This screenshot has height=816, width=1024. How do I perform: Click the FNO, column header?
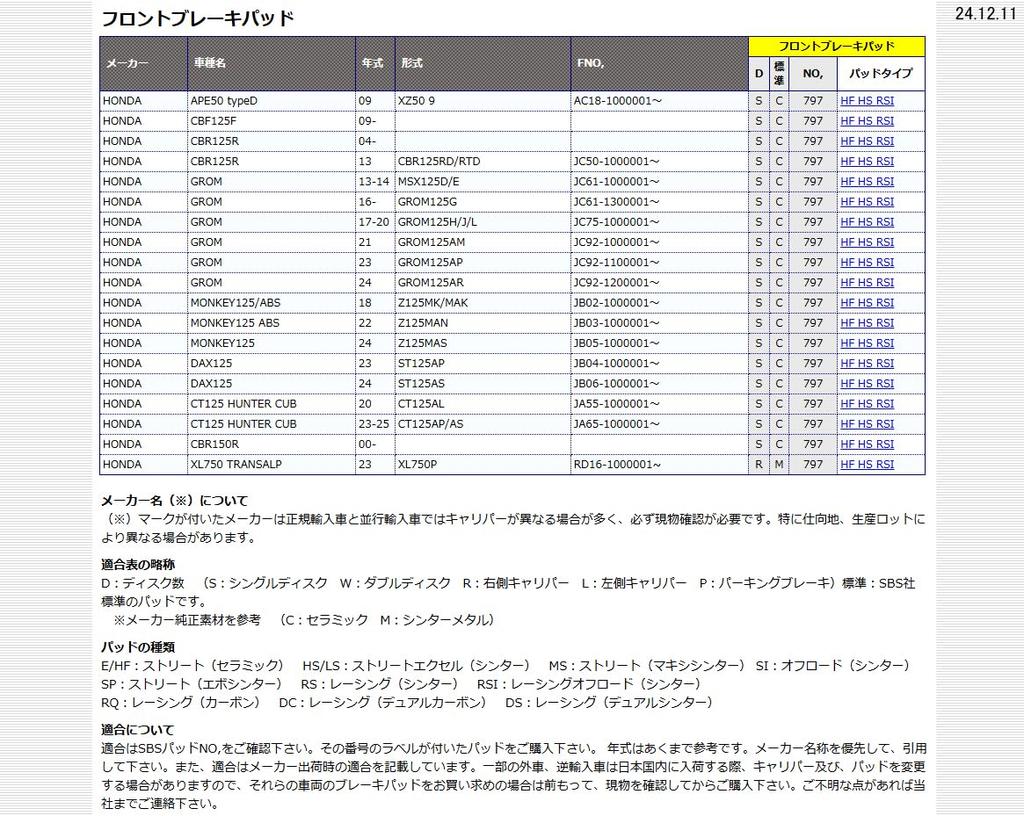(590, 63)
